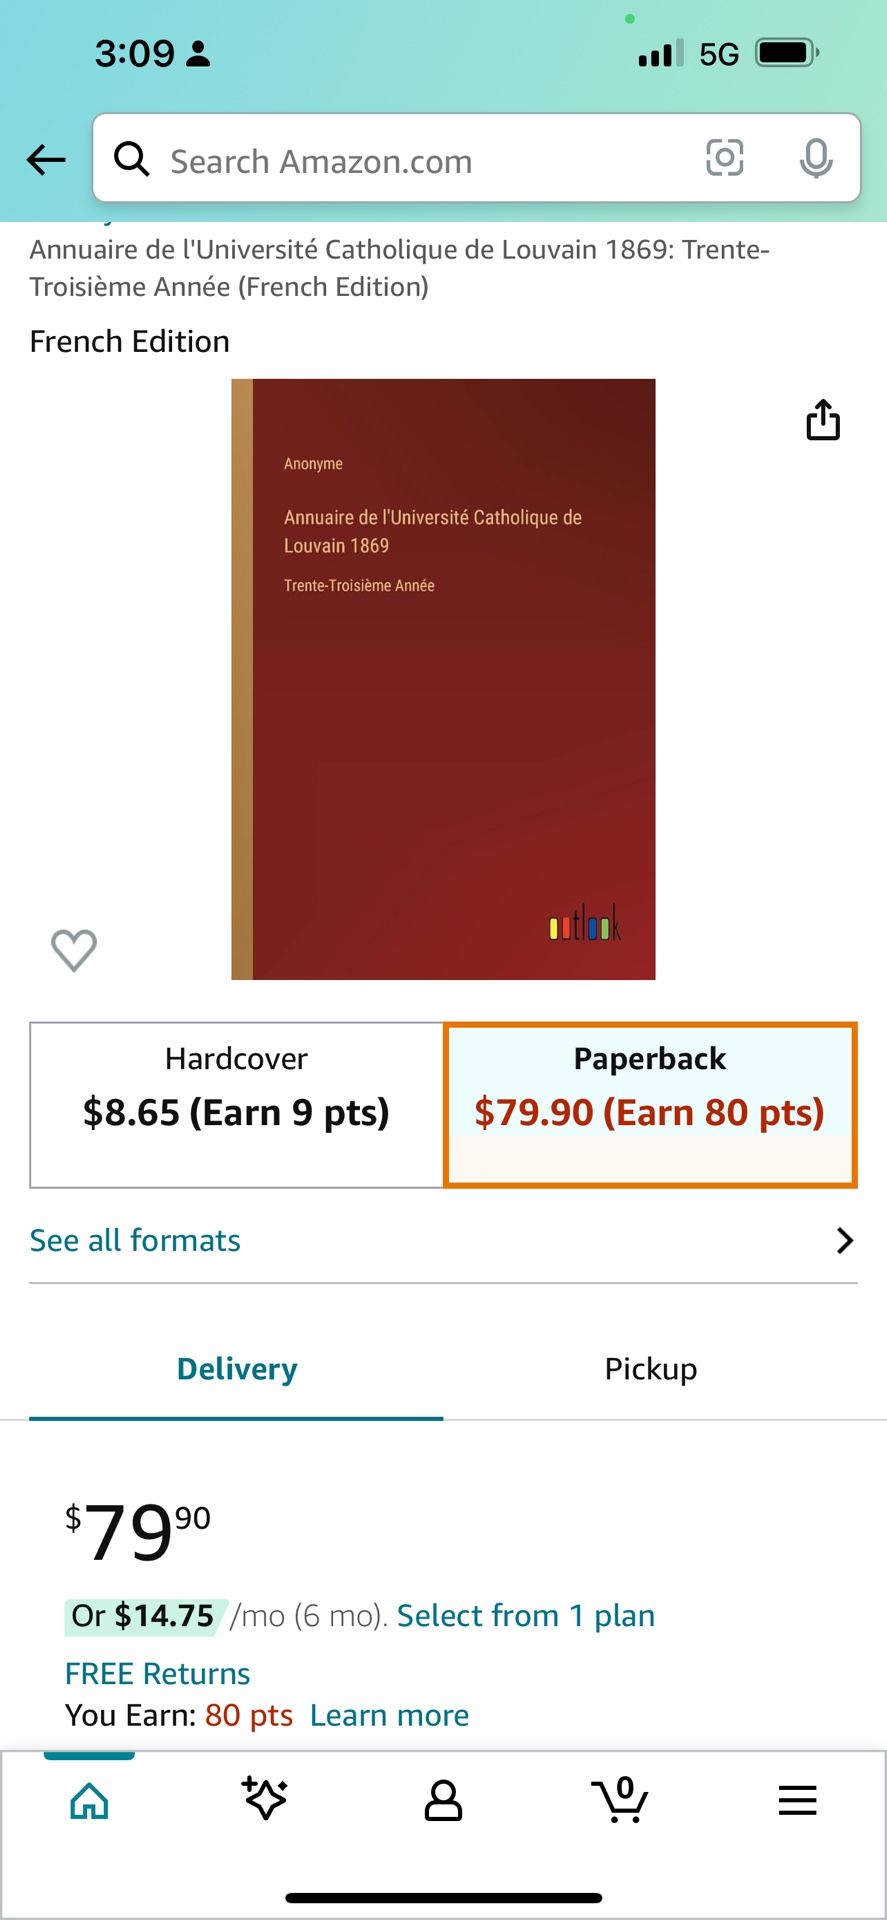Open camera search scan icon
This screenshot has height=1920, width=887.
pos(724,158)
